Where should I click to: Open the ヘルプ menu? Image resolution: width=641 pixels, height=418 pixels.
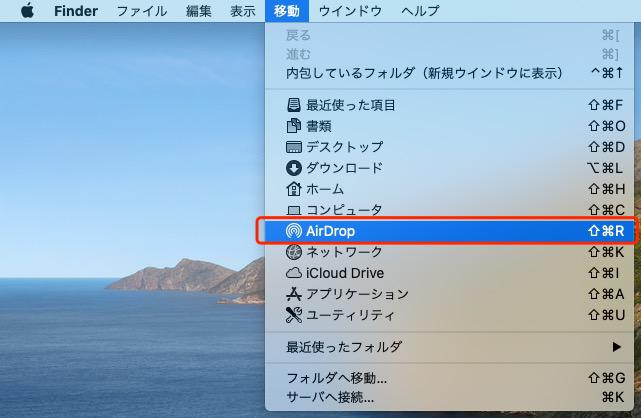coord(420,11)
